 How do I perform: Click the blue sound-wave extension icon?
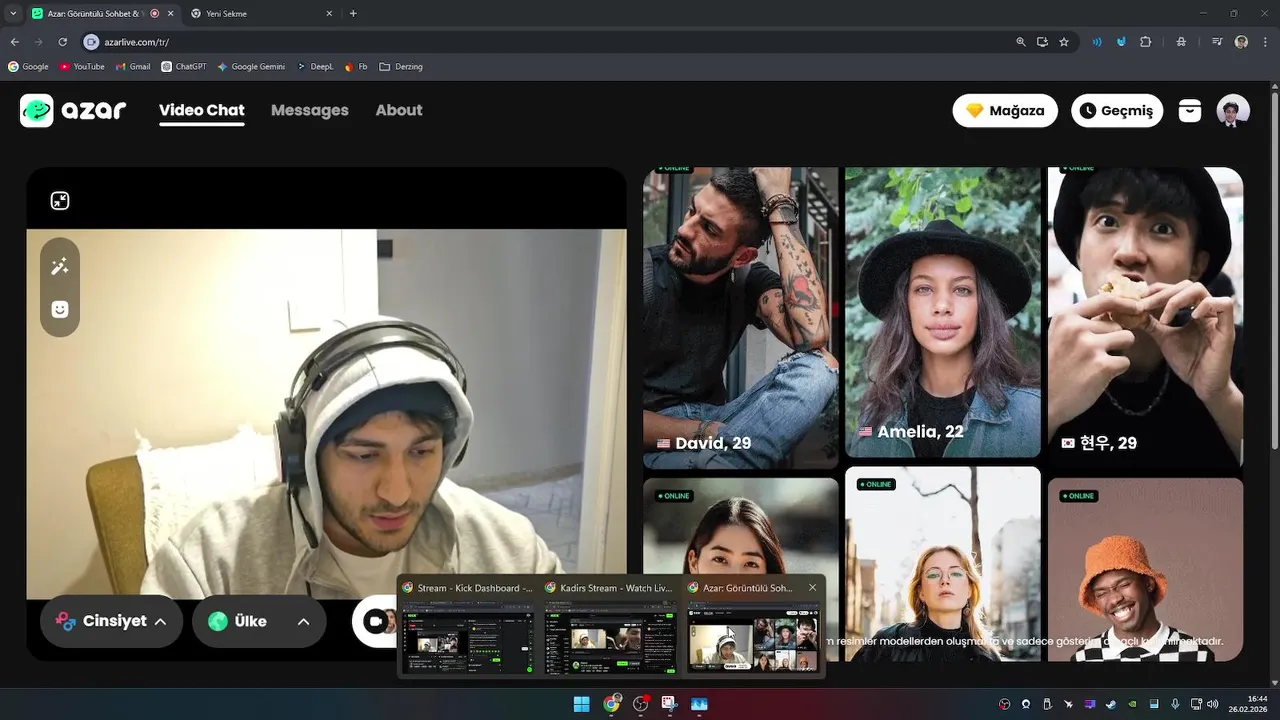point(1097,42)
